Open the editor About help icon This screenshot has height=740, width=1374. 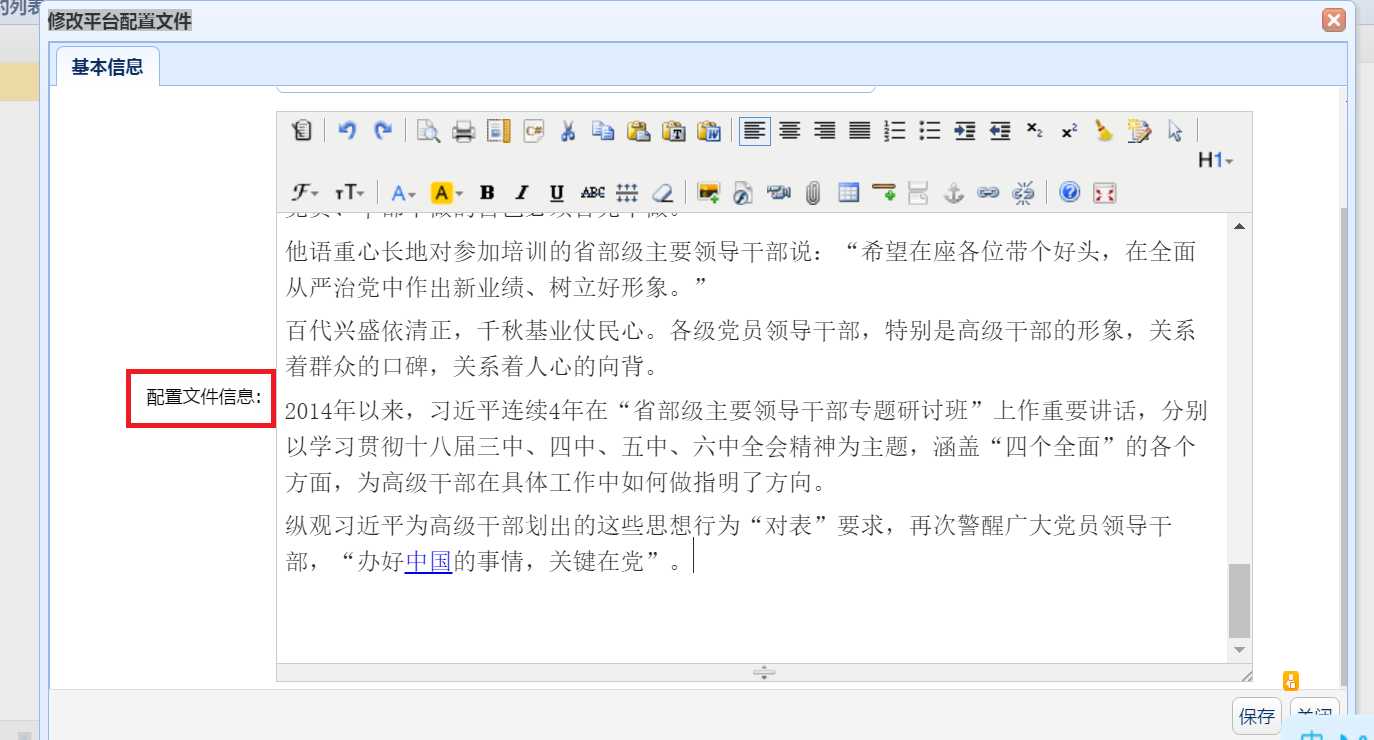point(1069,193)
